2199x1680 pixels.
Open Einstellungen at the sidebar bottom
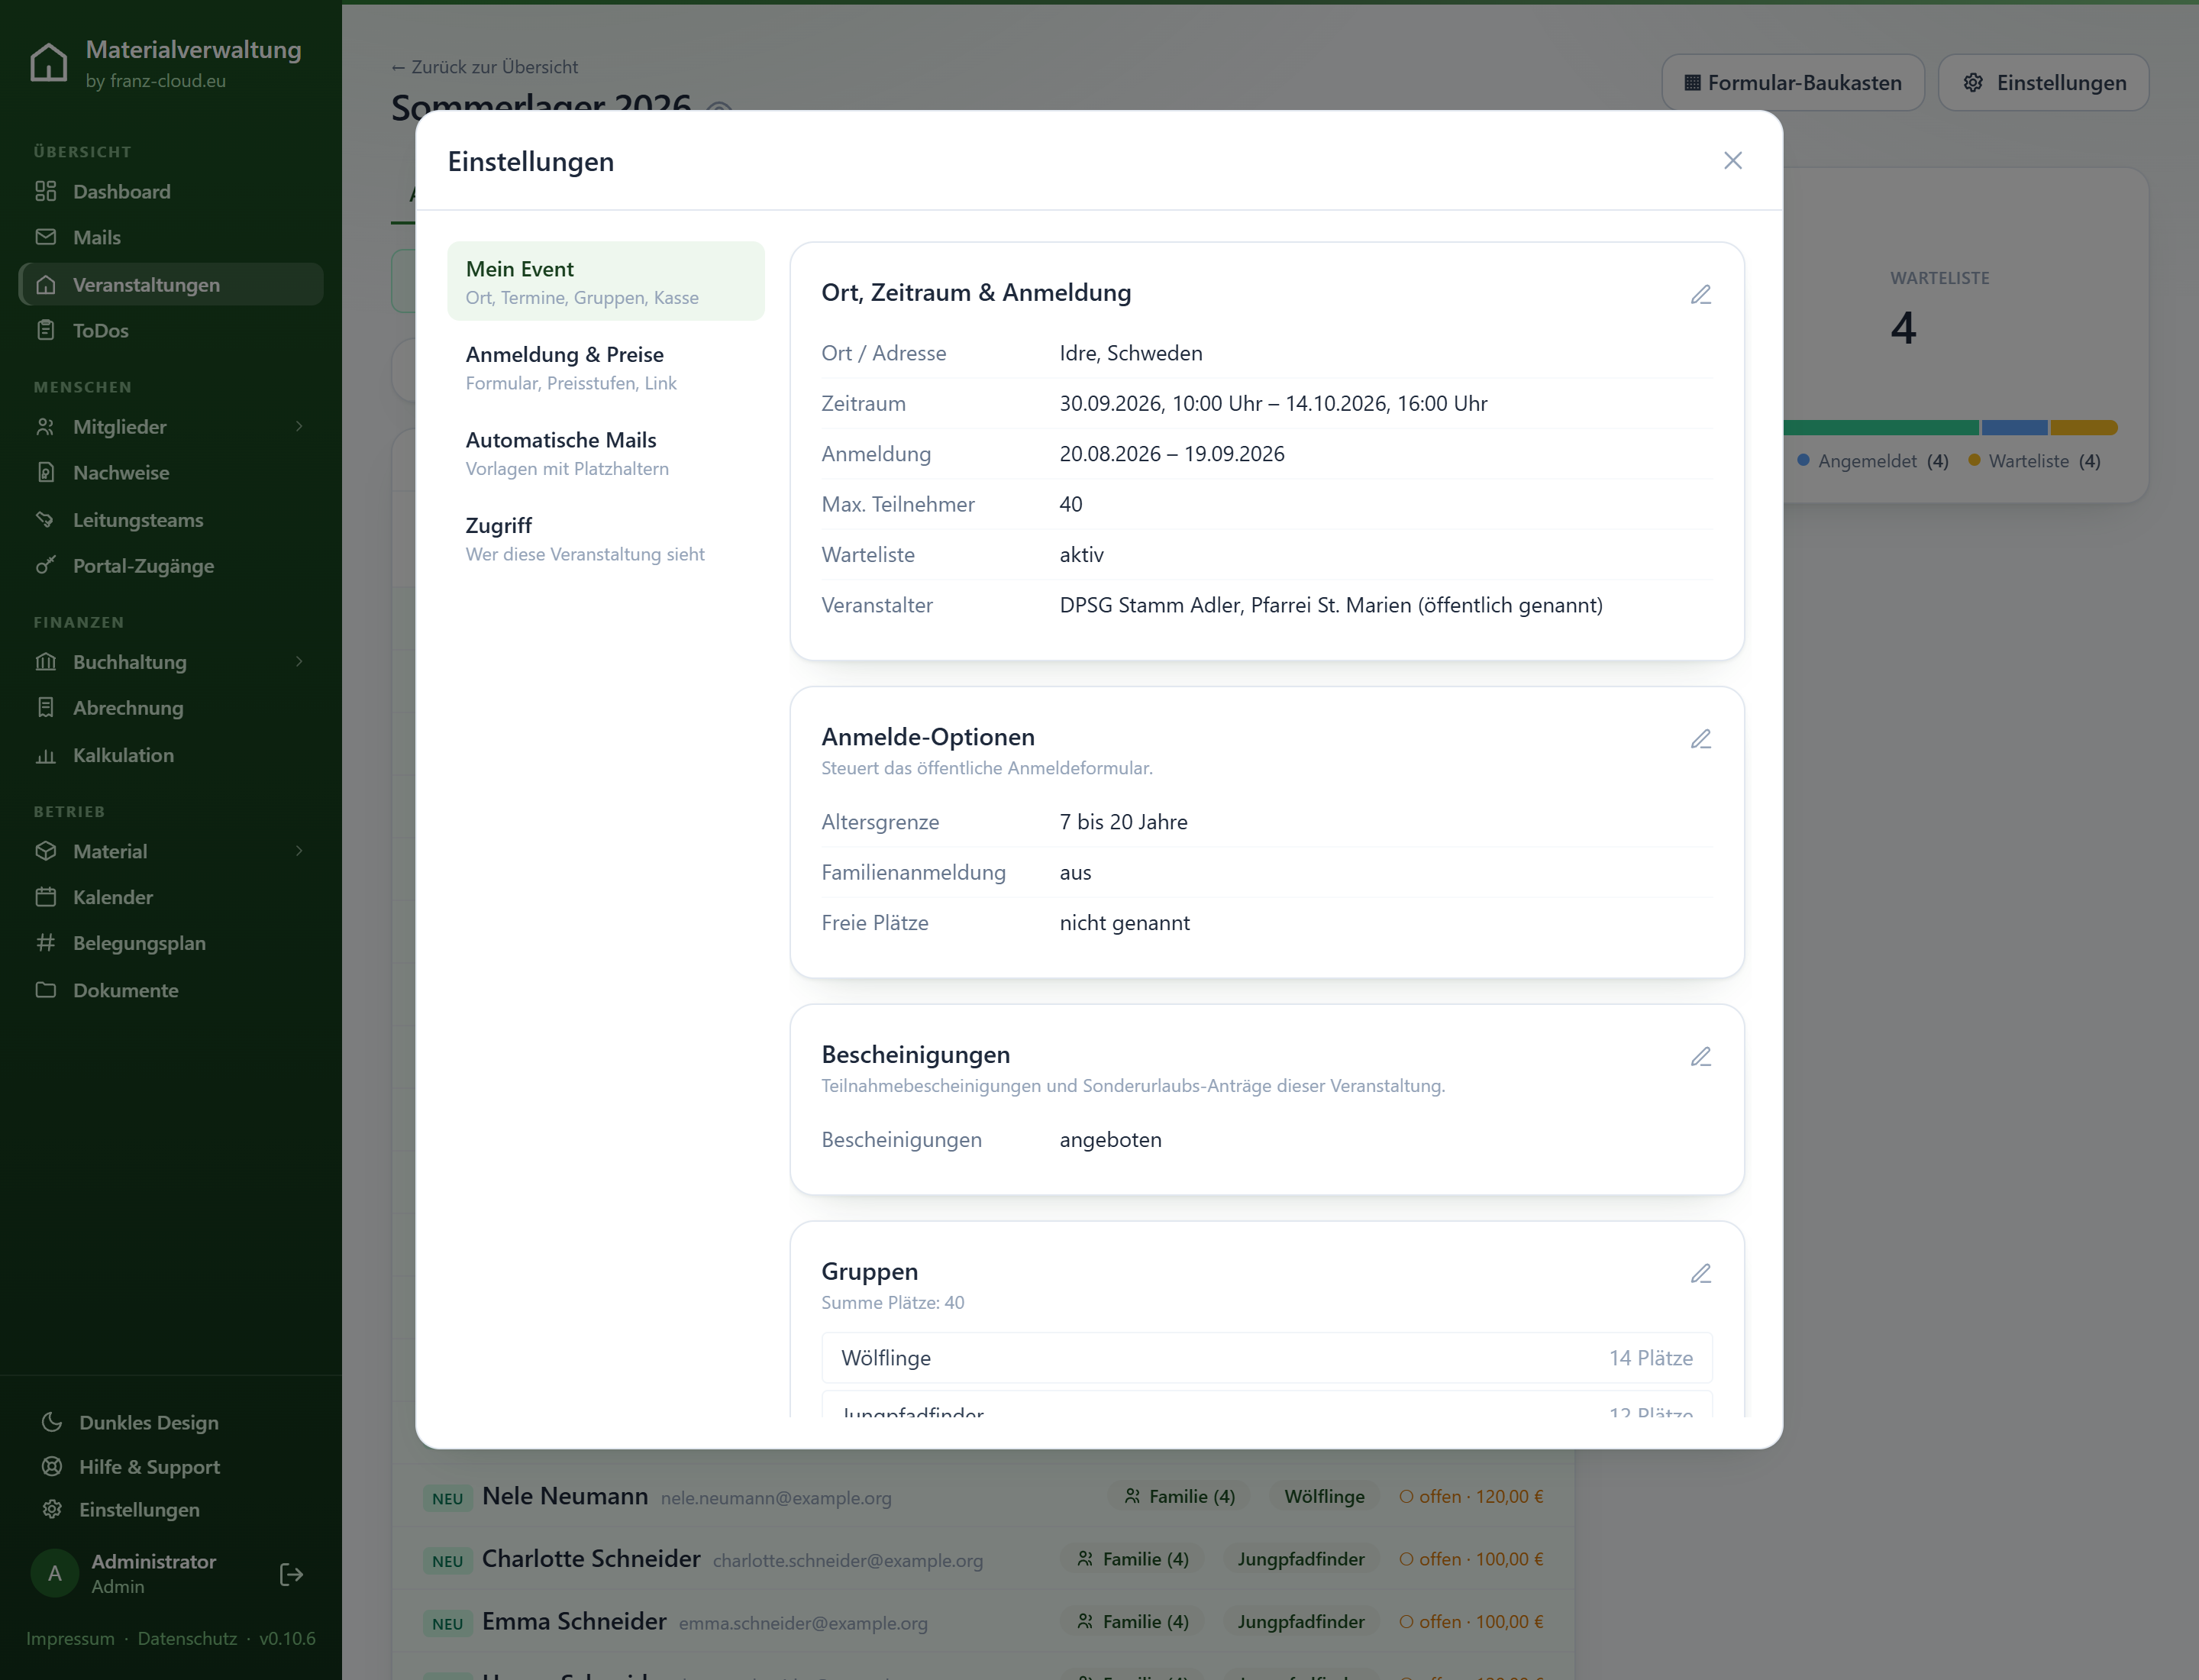point(171,1509)
